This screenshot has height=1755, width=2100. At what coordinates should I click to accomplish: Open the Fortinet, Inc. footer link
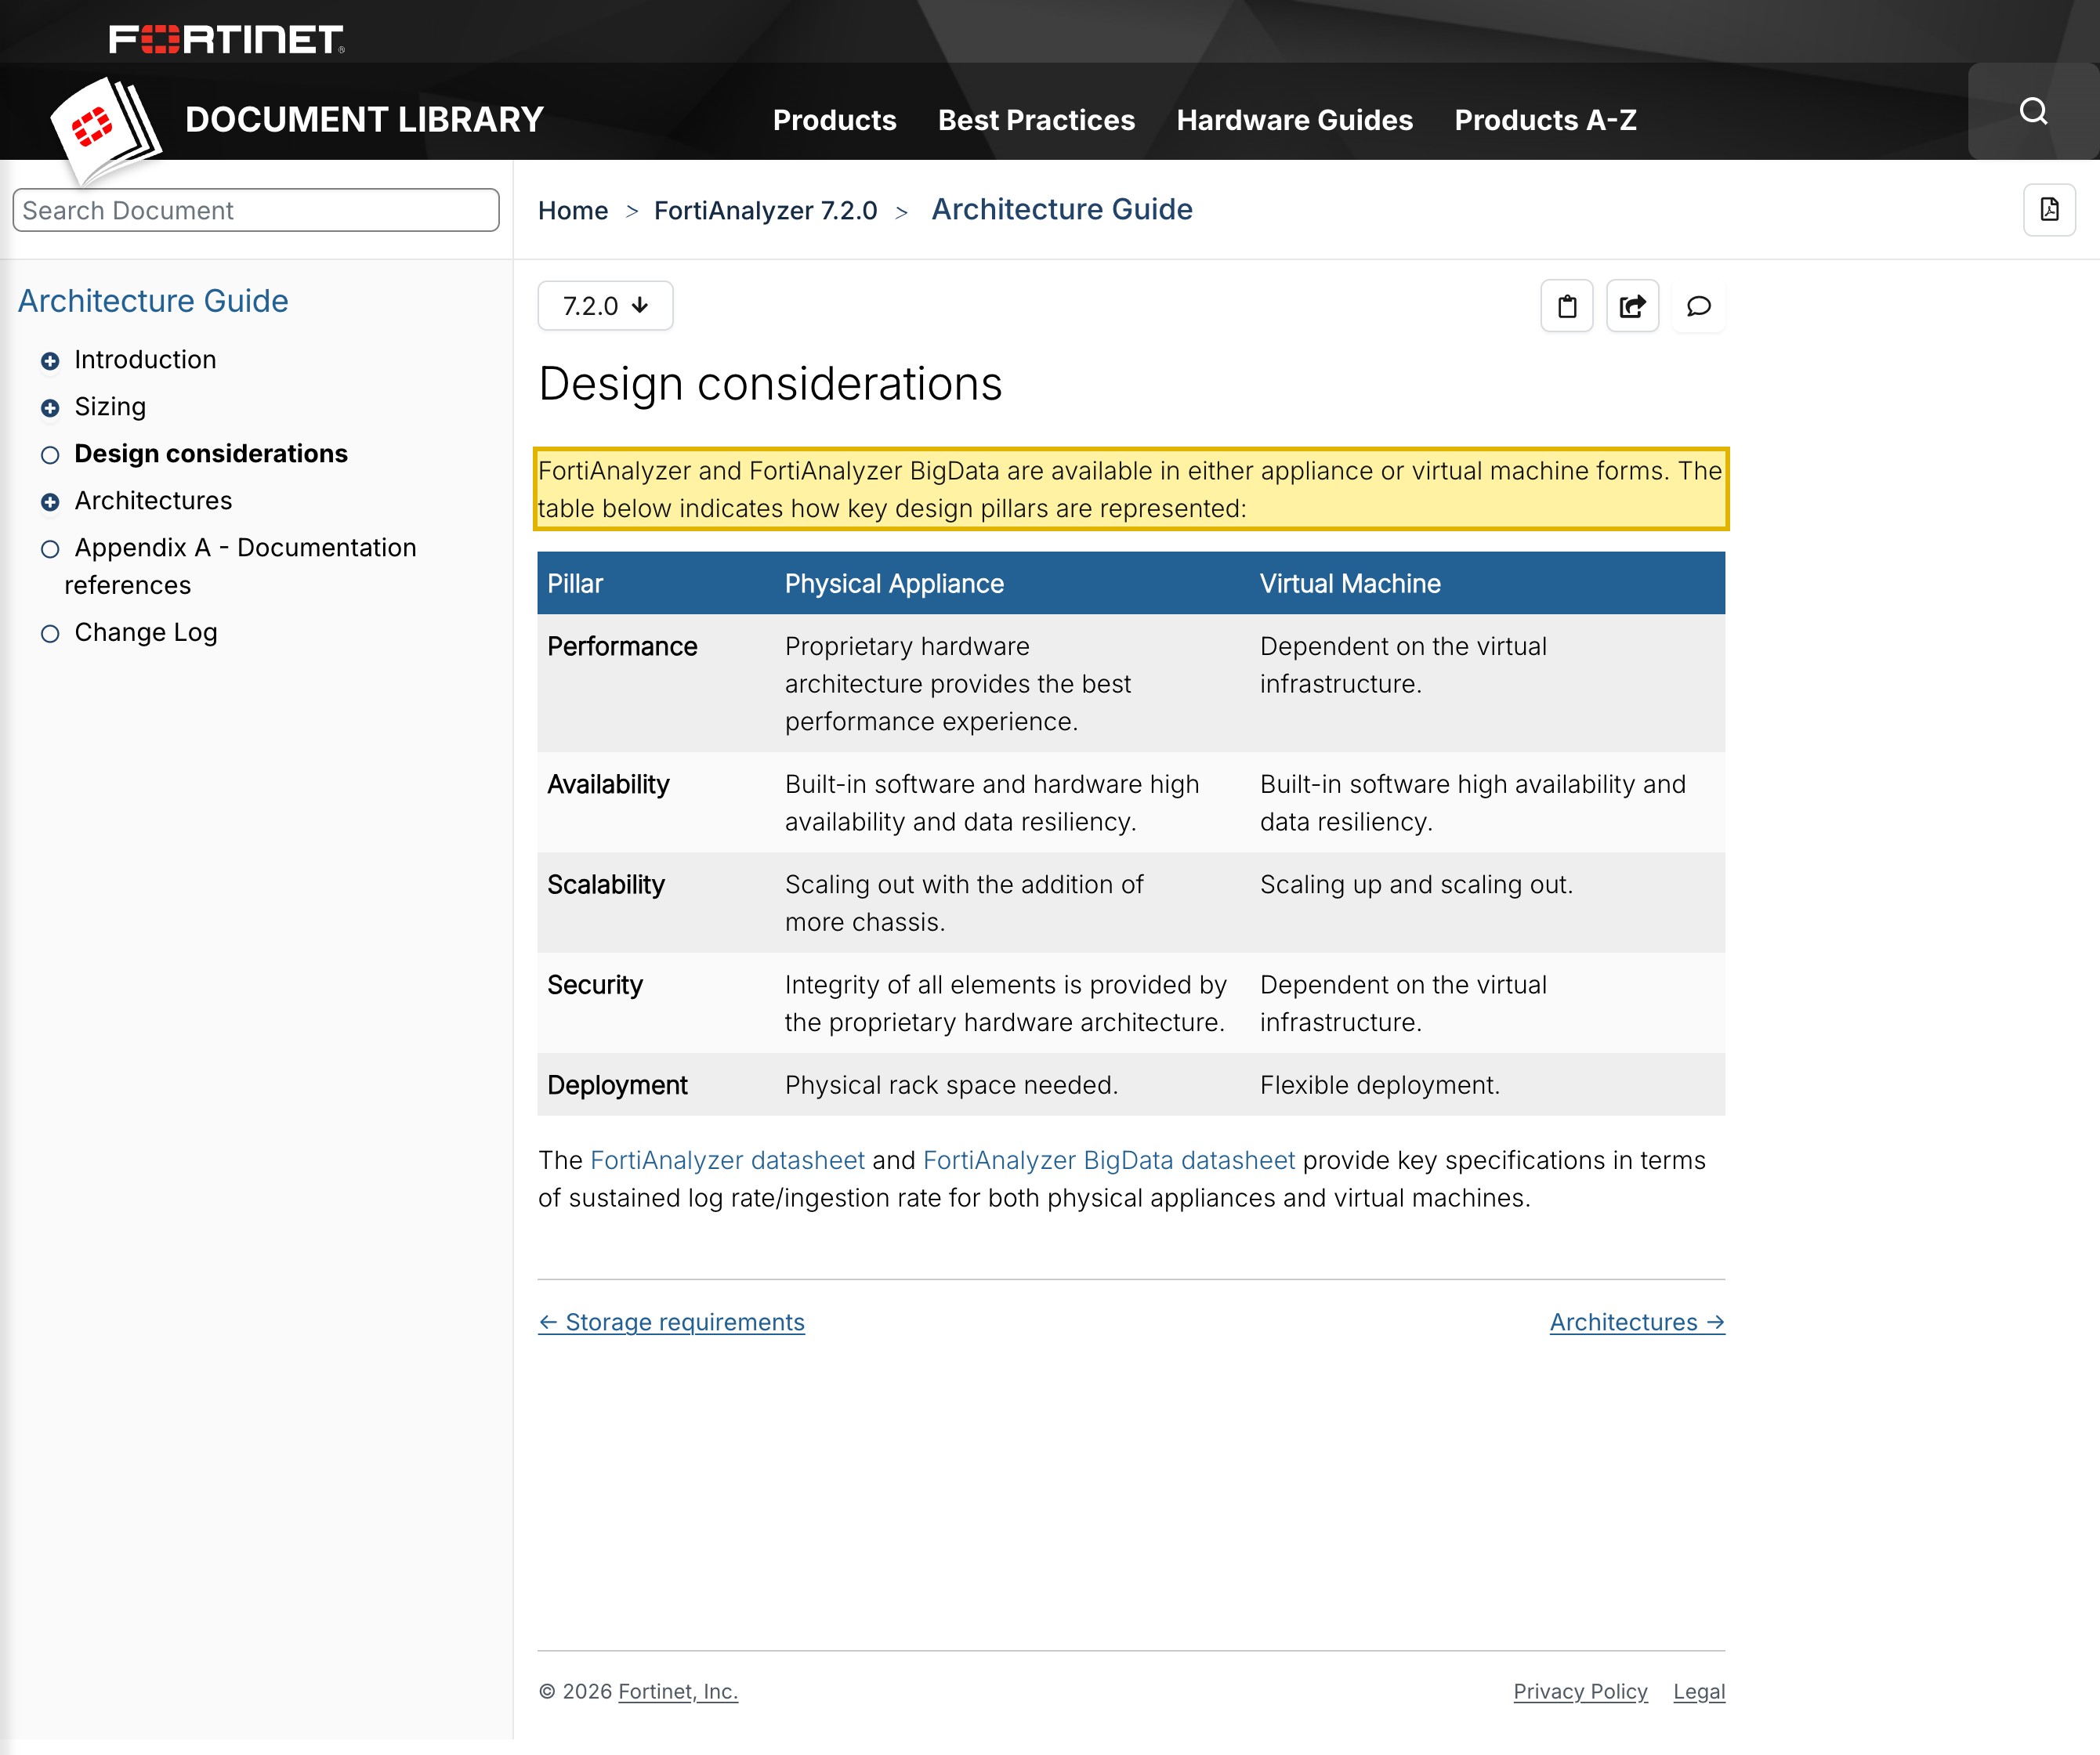678,1691
